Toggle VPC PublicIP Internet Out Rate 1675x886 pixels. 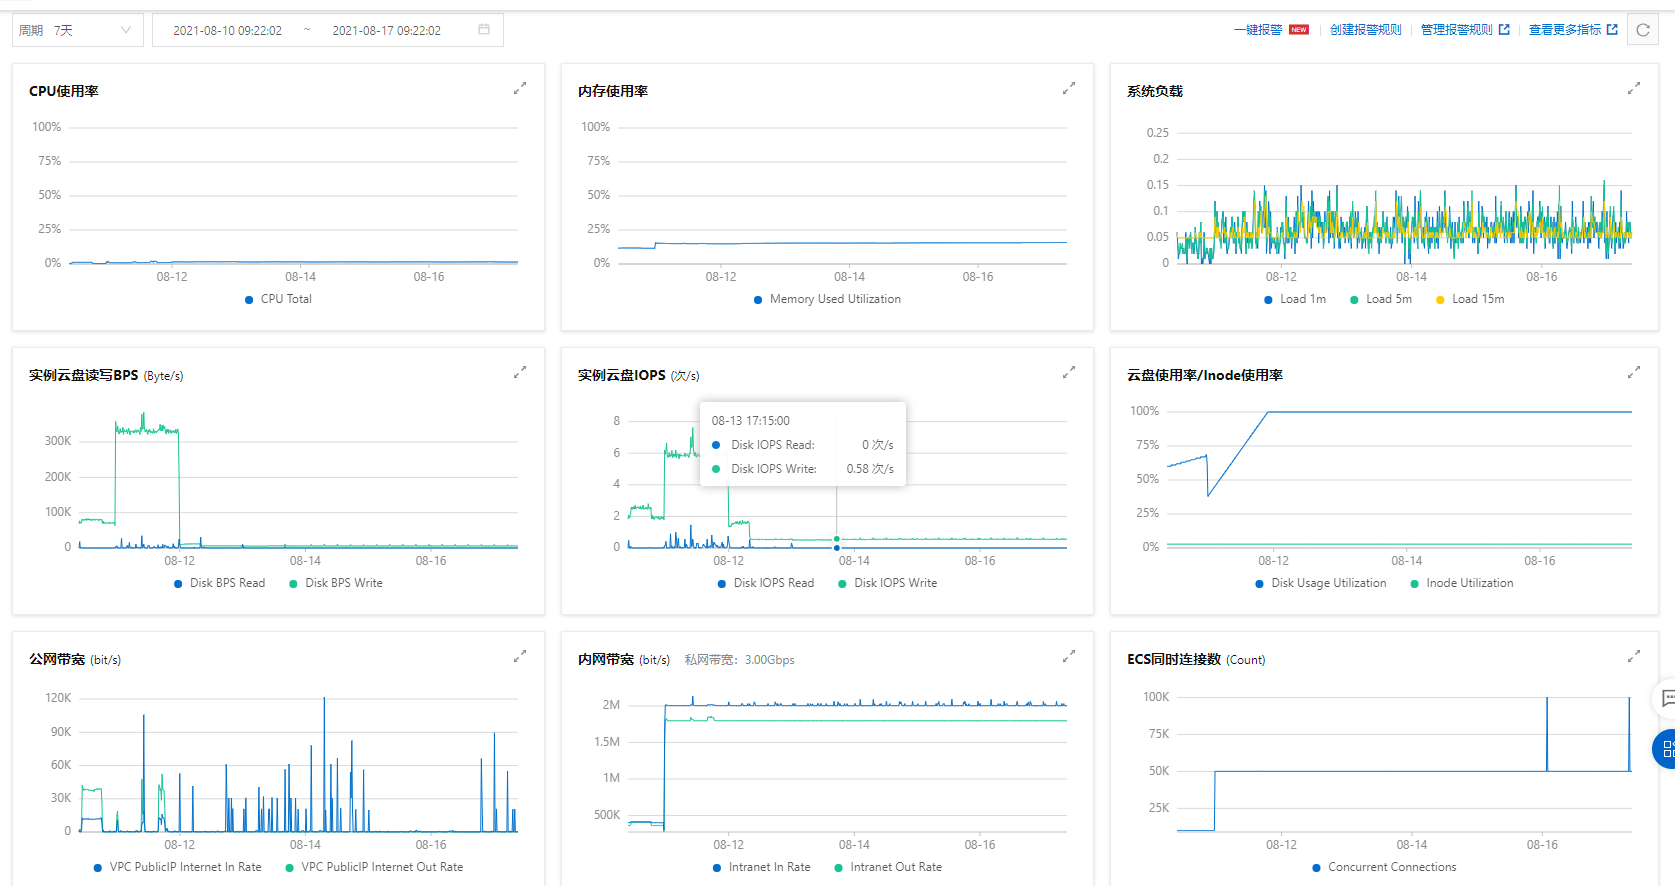pyautogui.click(x=375, y=867)
